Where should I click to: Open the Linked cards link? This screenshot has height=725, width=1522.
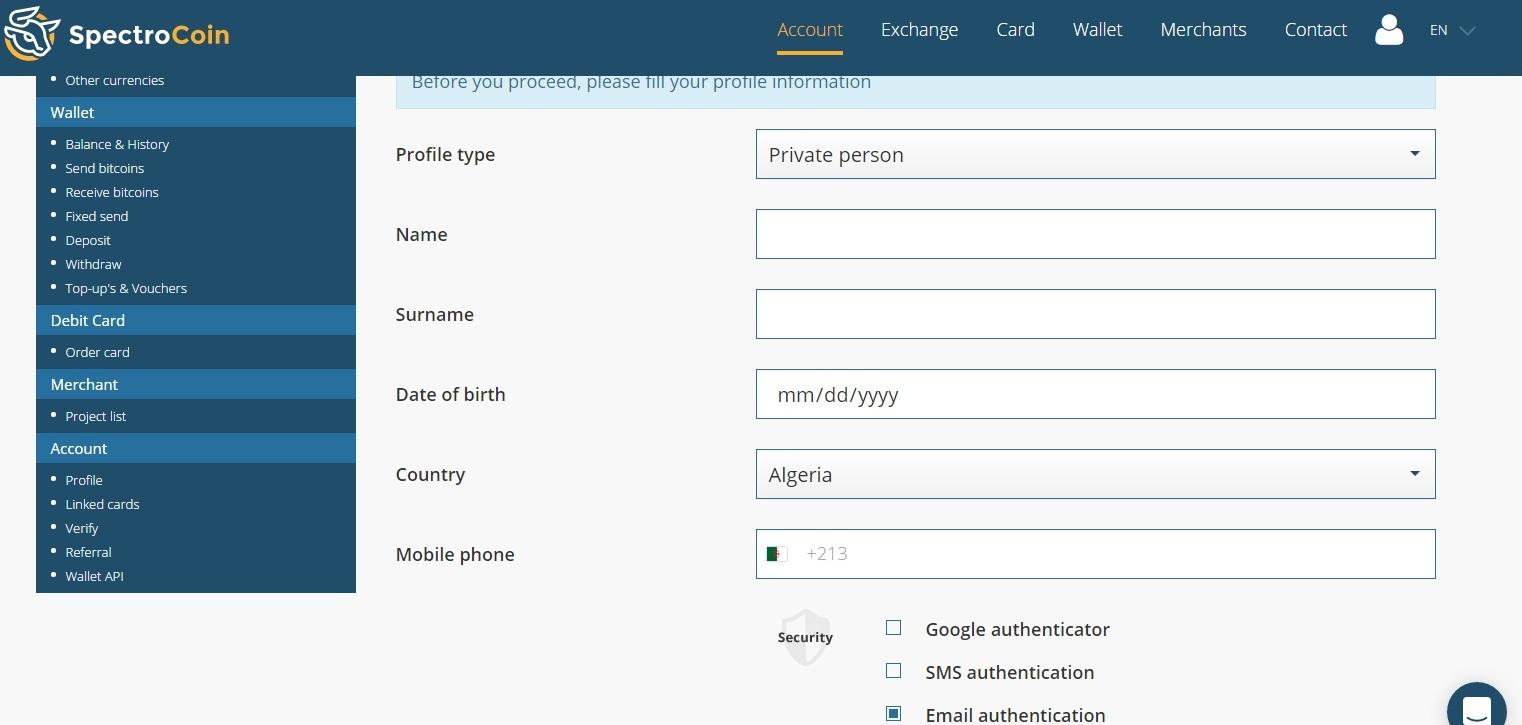(102, 504)
